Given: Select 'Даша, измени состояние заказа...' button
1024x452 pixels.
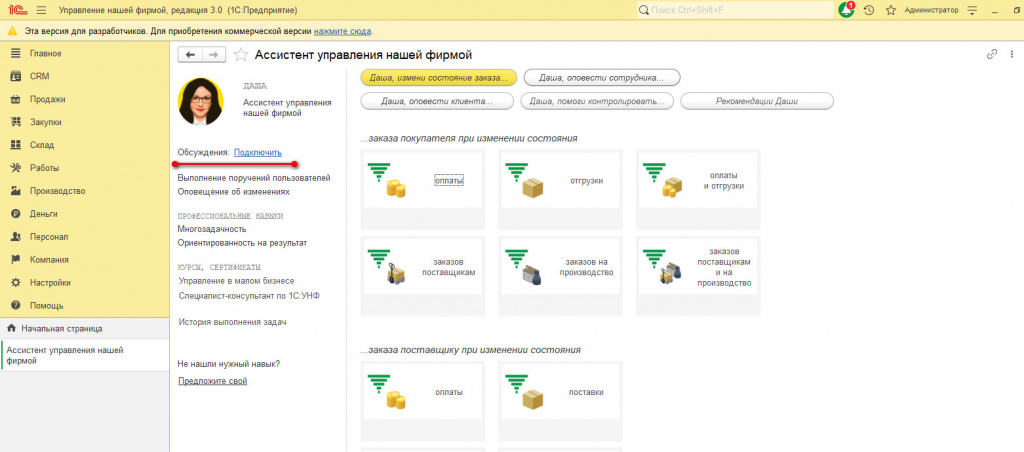Looking at the screenshot, I should pos(439,78).
